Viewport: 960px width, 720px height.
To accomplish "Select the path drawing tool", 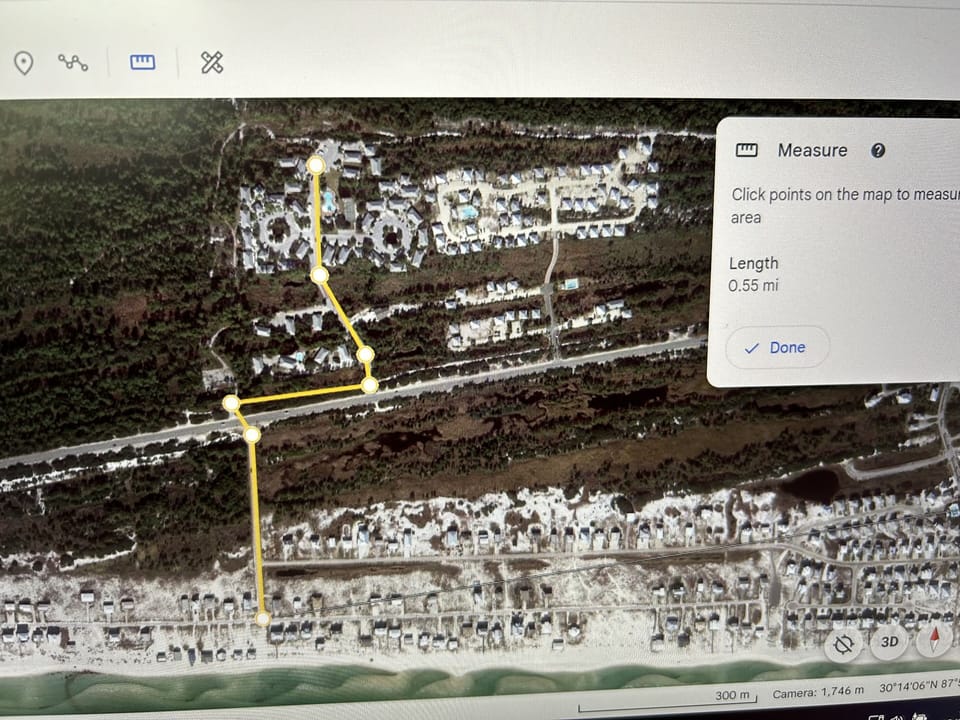I will 75,62.
